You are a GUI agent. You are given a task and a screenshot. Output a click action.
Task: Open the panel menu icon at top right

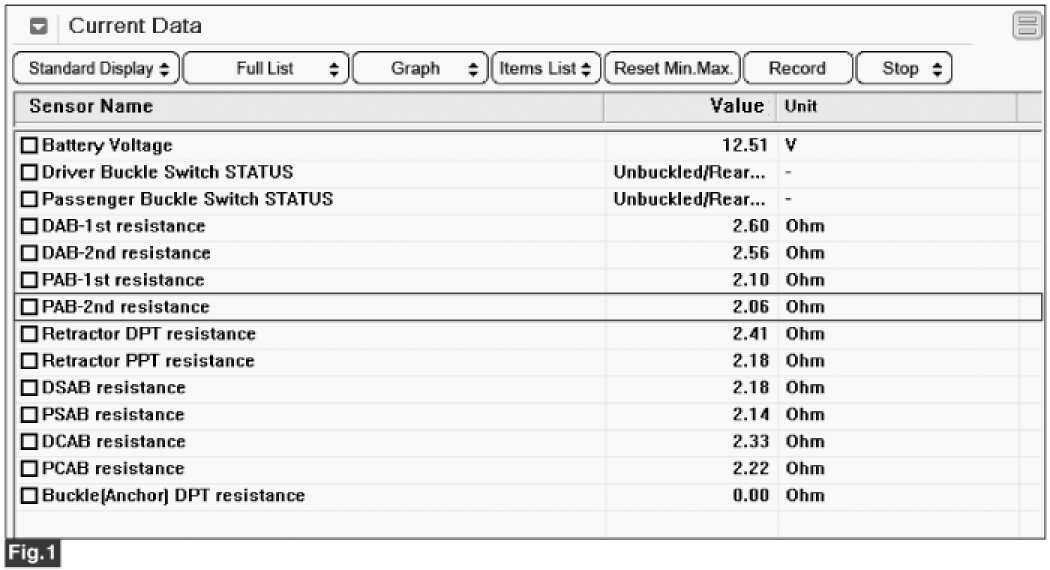point(1027,27)
